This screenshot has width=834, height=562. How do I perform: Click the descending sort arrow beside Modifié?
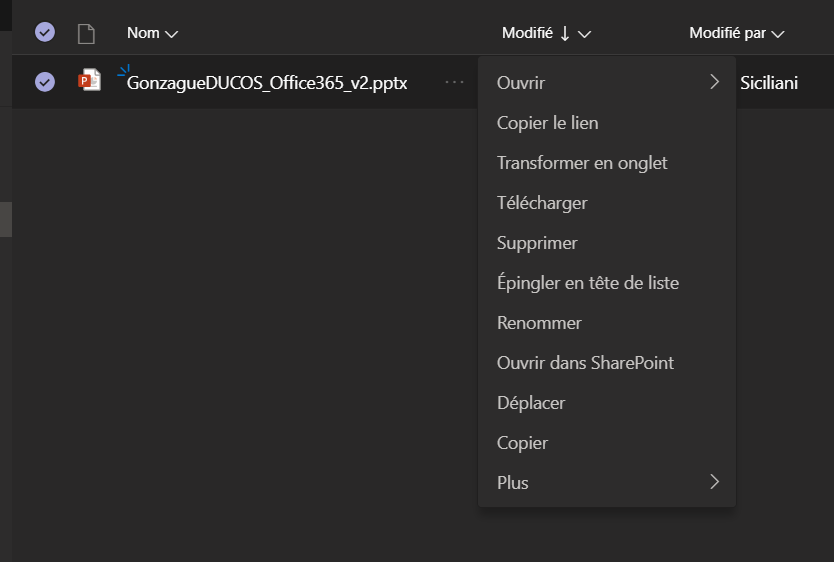point(565,34)
